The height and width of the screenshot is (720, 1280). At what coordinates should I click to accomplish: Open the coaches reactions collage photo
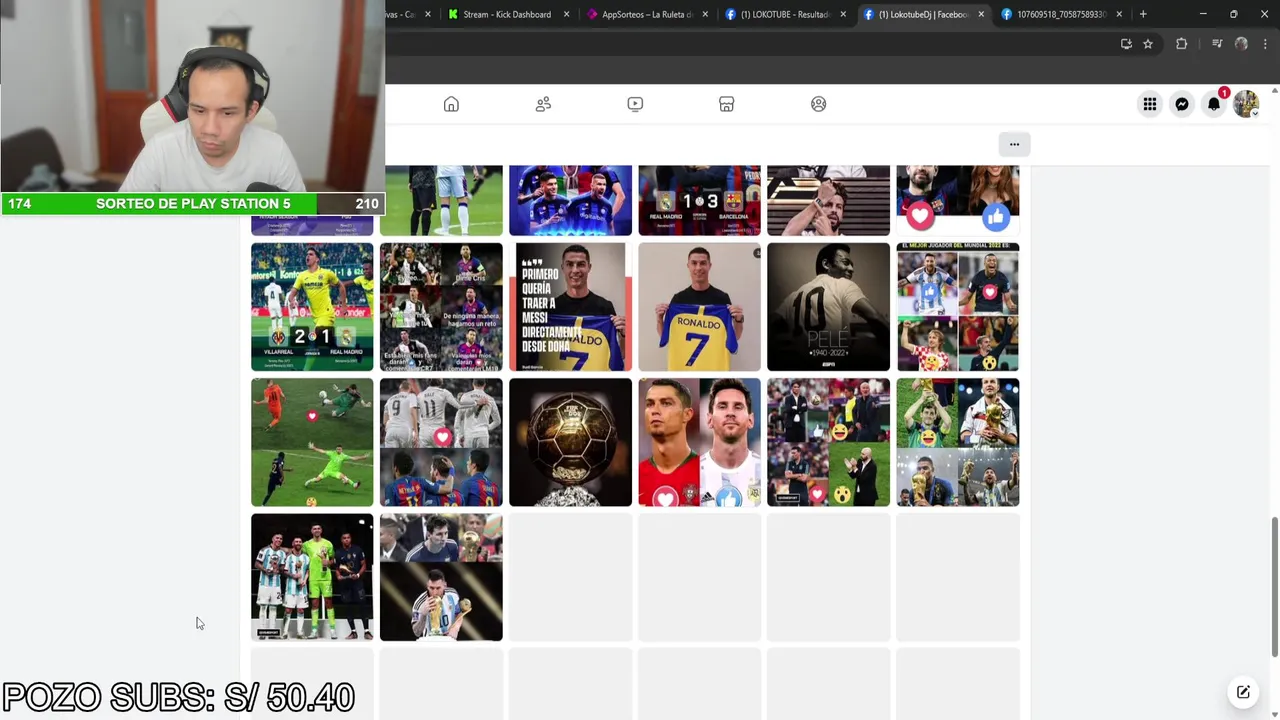click(x=828, y=442)
